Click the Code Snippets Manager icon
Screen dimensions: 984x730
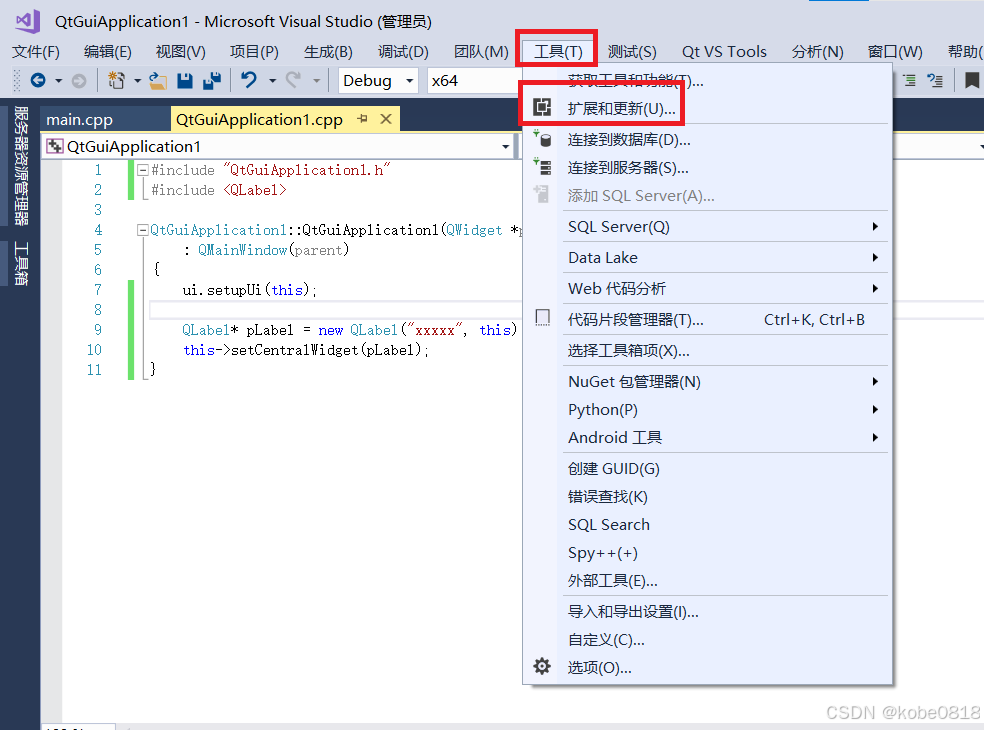(542, 318)
